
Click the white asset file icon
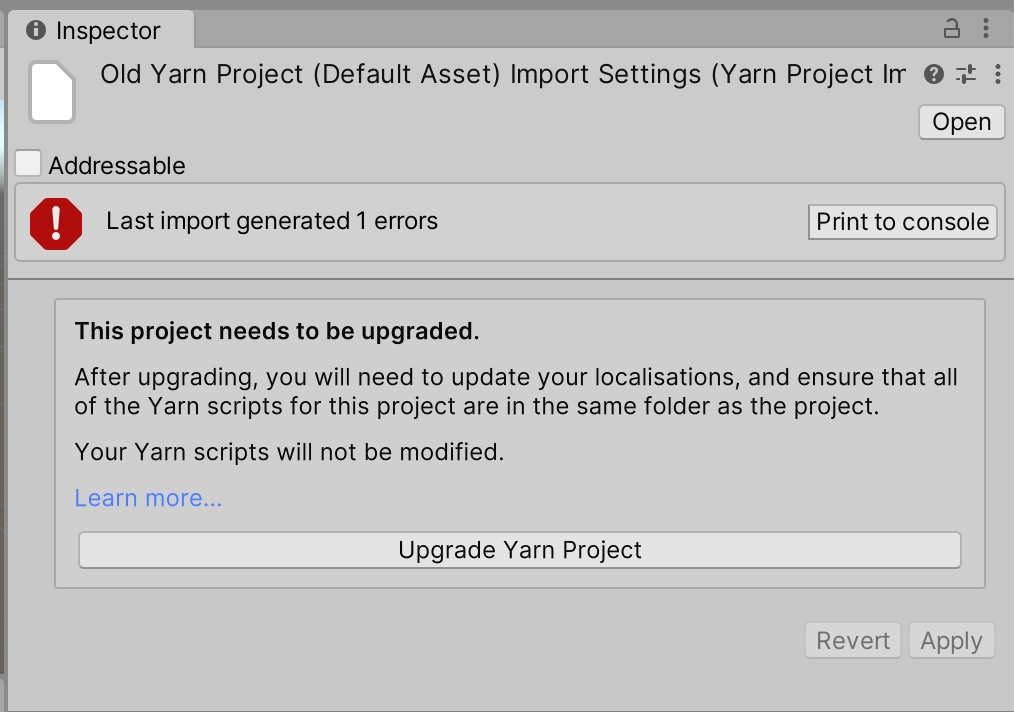click(52, 92)
